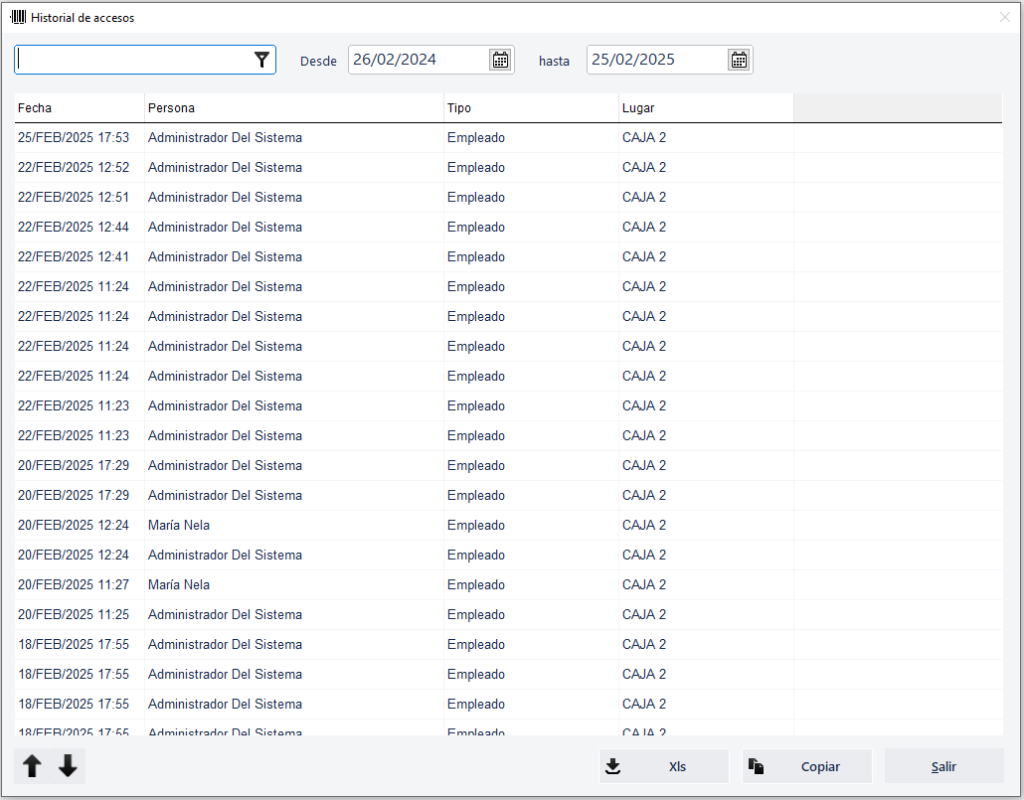
Task: Click the barcode icon in title bar
Action: point(18,17)
